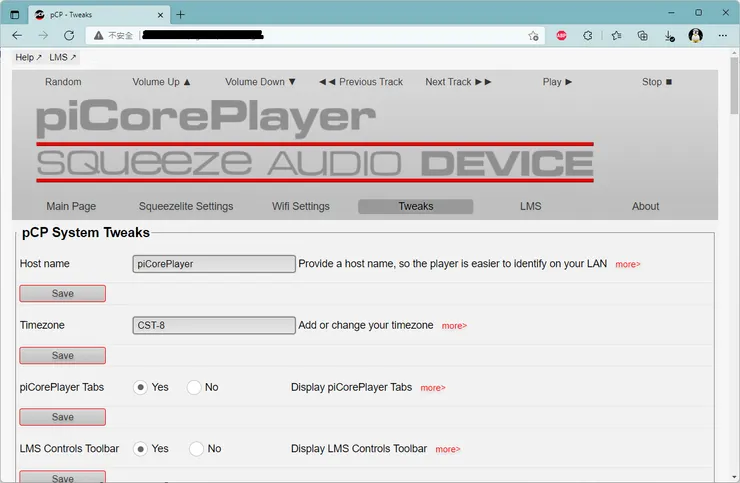The width and height of the screenshot is (740, 483).
Task: Open the user profile avatar
Action: (695, 35)
